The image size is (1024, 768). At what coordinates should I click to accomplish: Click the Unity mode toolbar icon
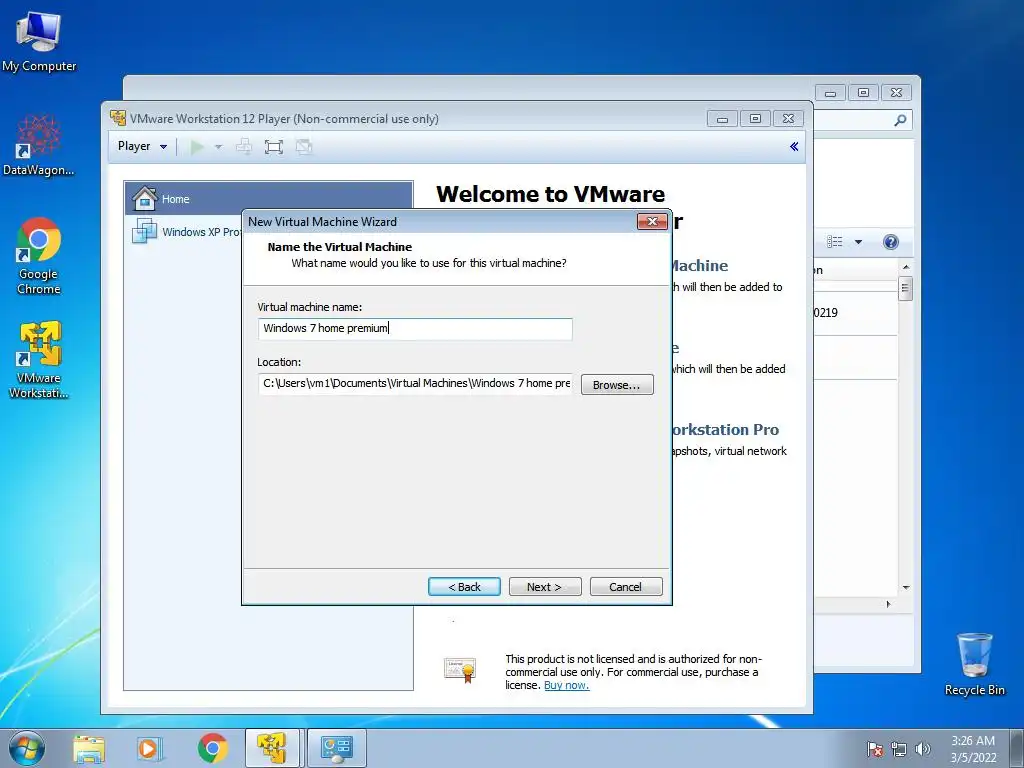pos(304,147)
